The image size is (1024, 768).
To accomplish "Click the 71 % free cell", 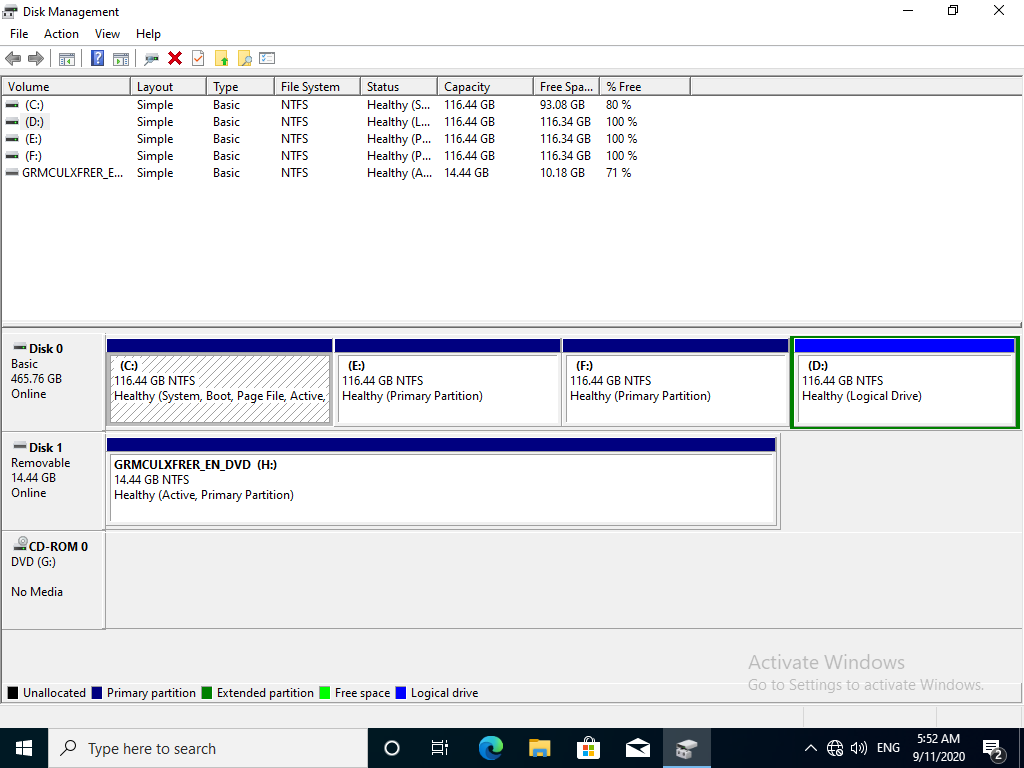I will [x=618, y=172].
